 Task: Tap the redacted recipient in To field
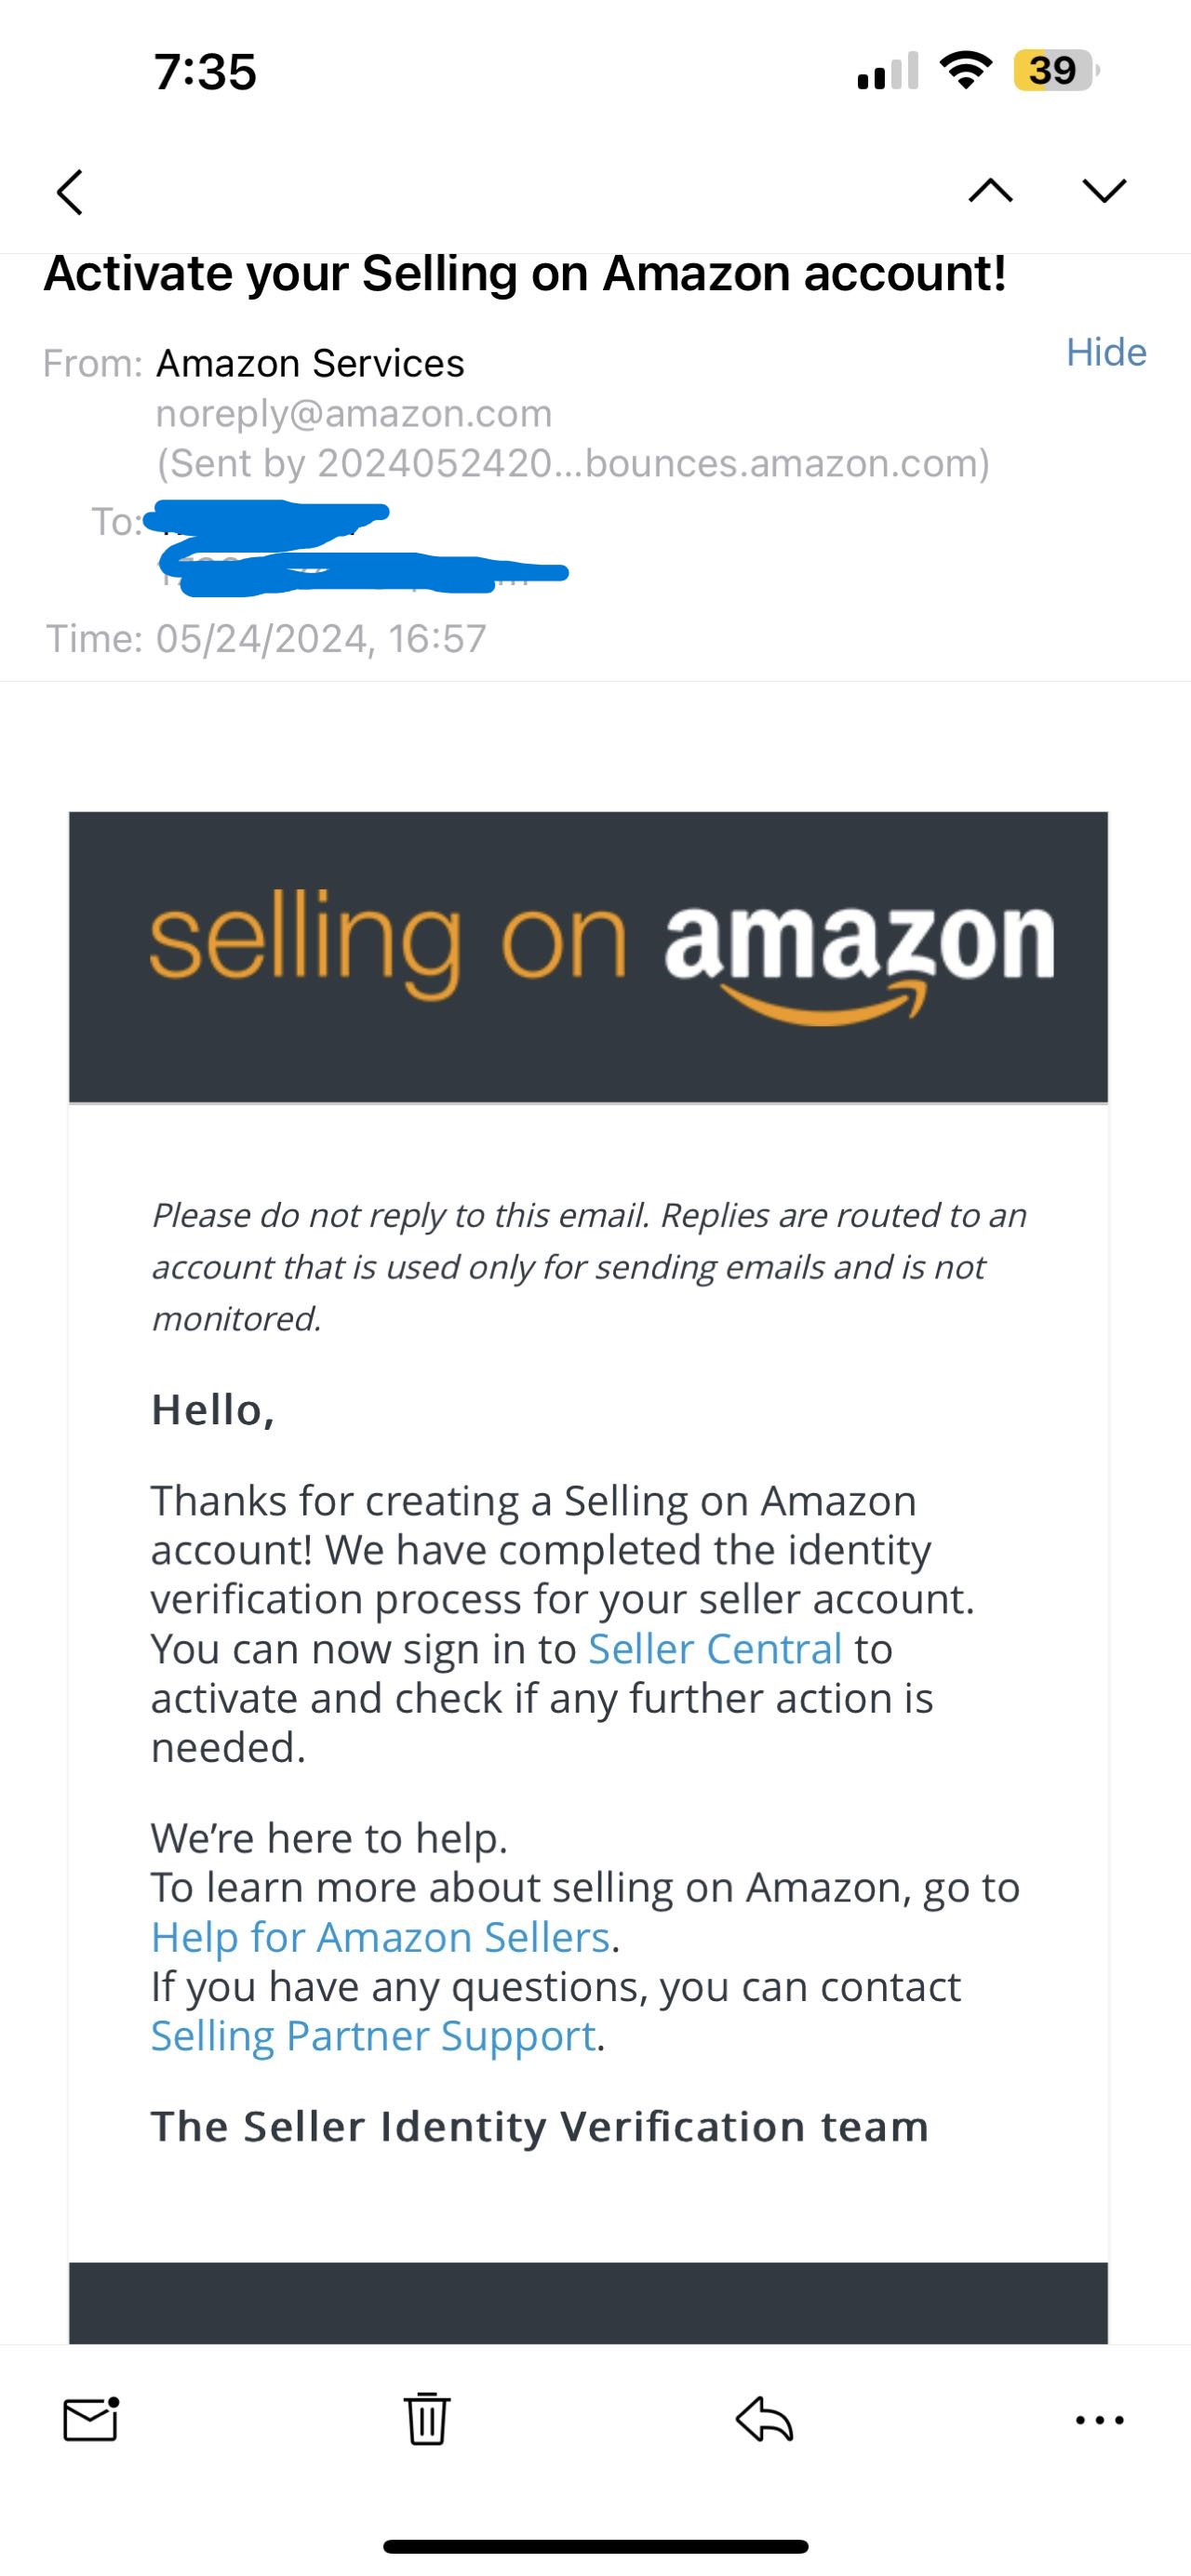click(x=355, y=547)
